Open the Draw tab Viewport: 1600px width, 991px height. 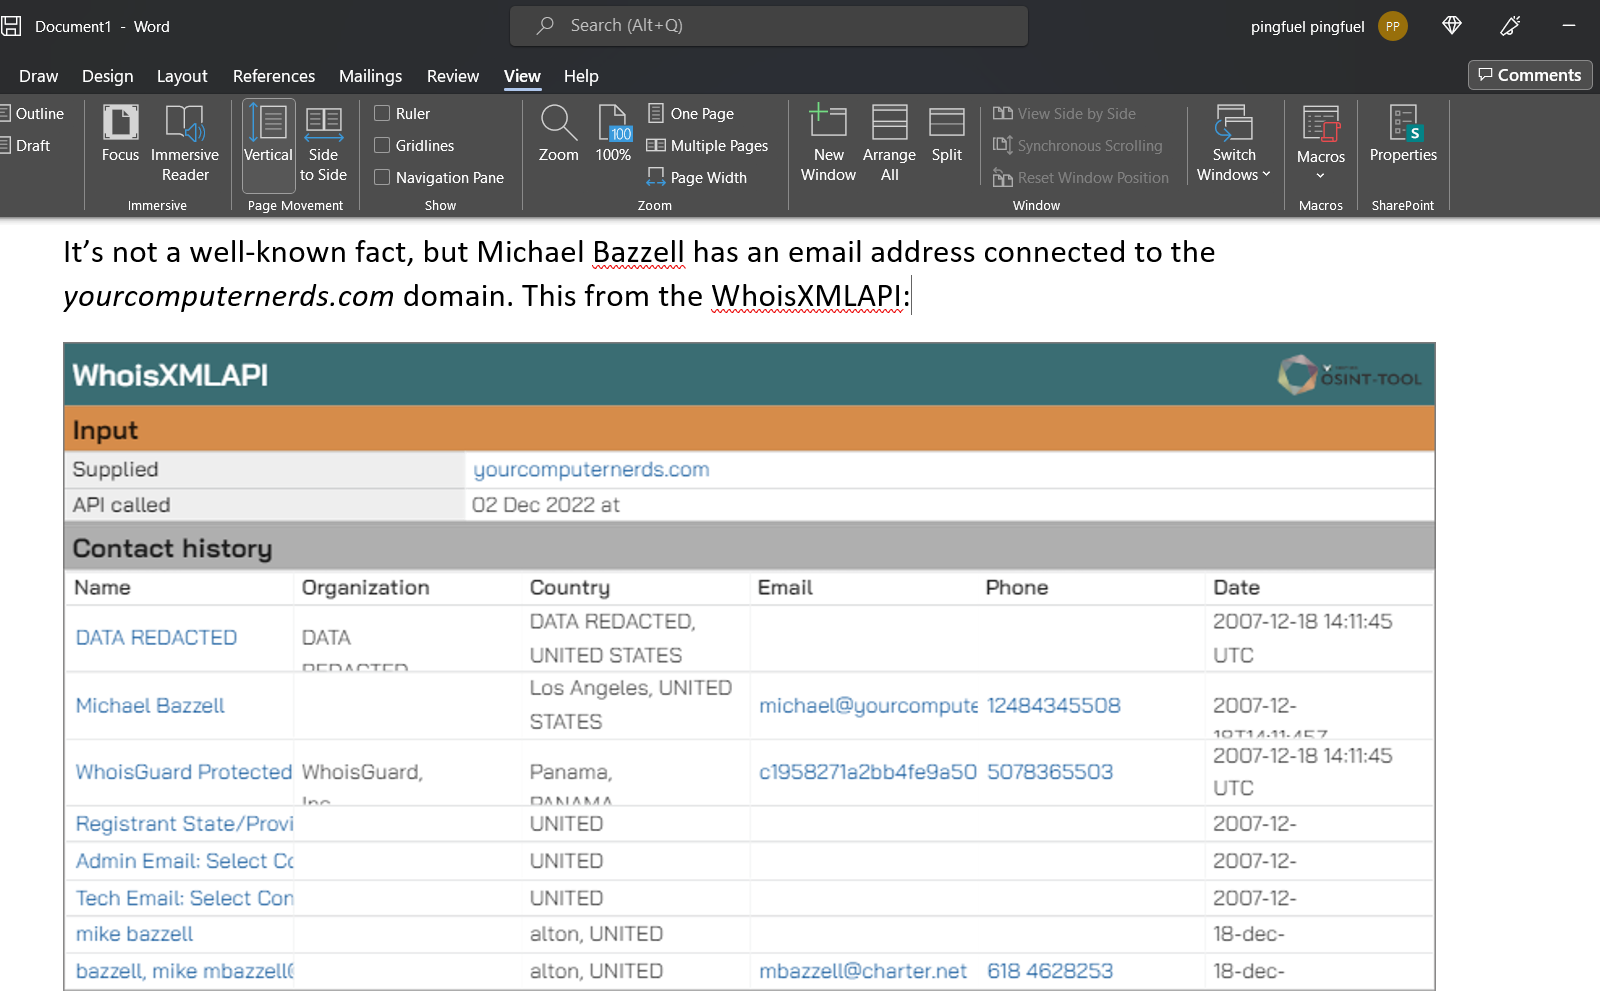click(38, 76)
